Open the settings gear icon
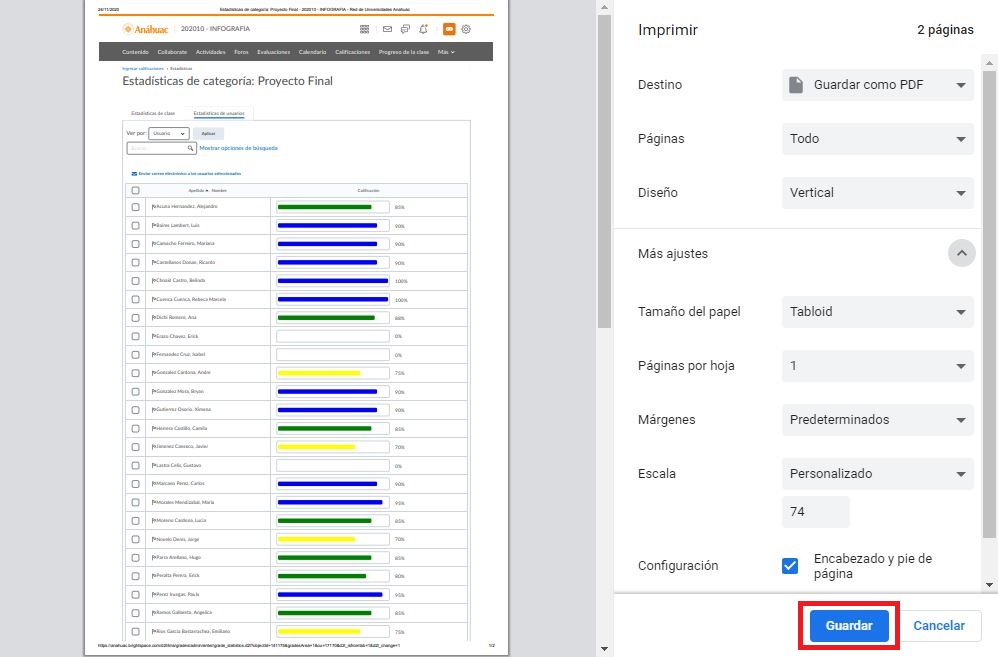This screenshot has height=657, width=998. [x=466, y=29]
